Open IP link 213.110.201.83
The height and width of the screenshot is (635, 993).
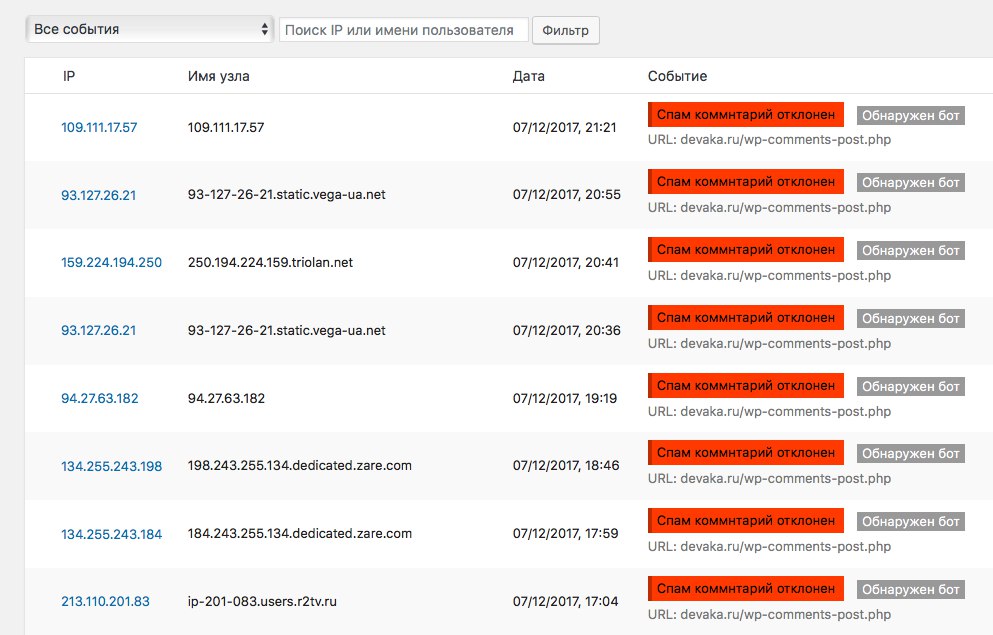[105, 601]
